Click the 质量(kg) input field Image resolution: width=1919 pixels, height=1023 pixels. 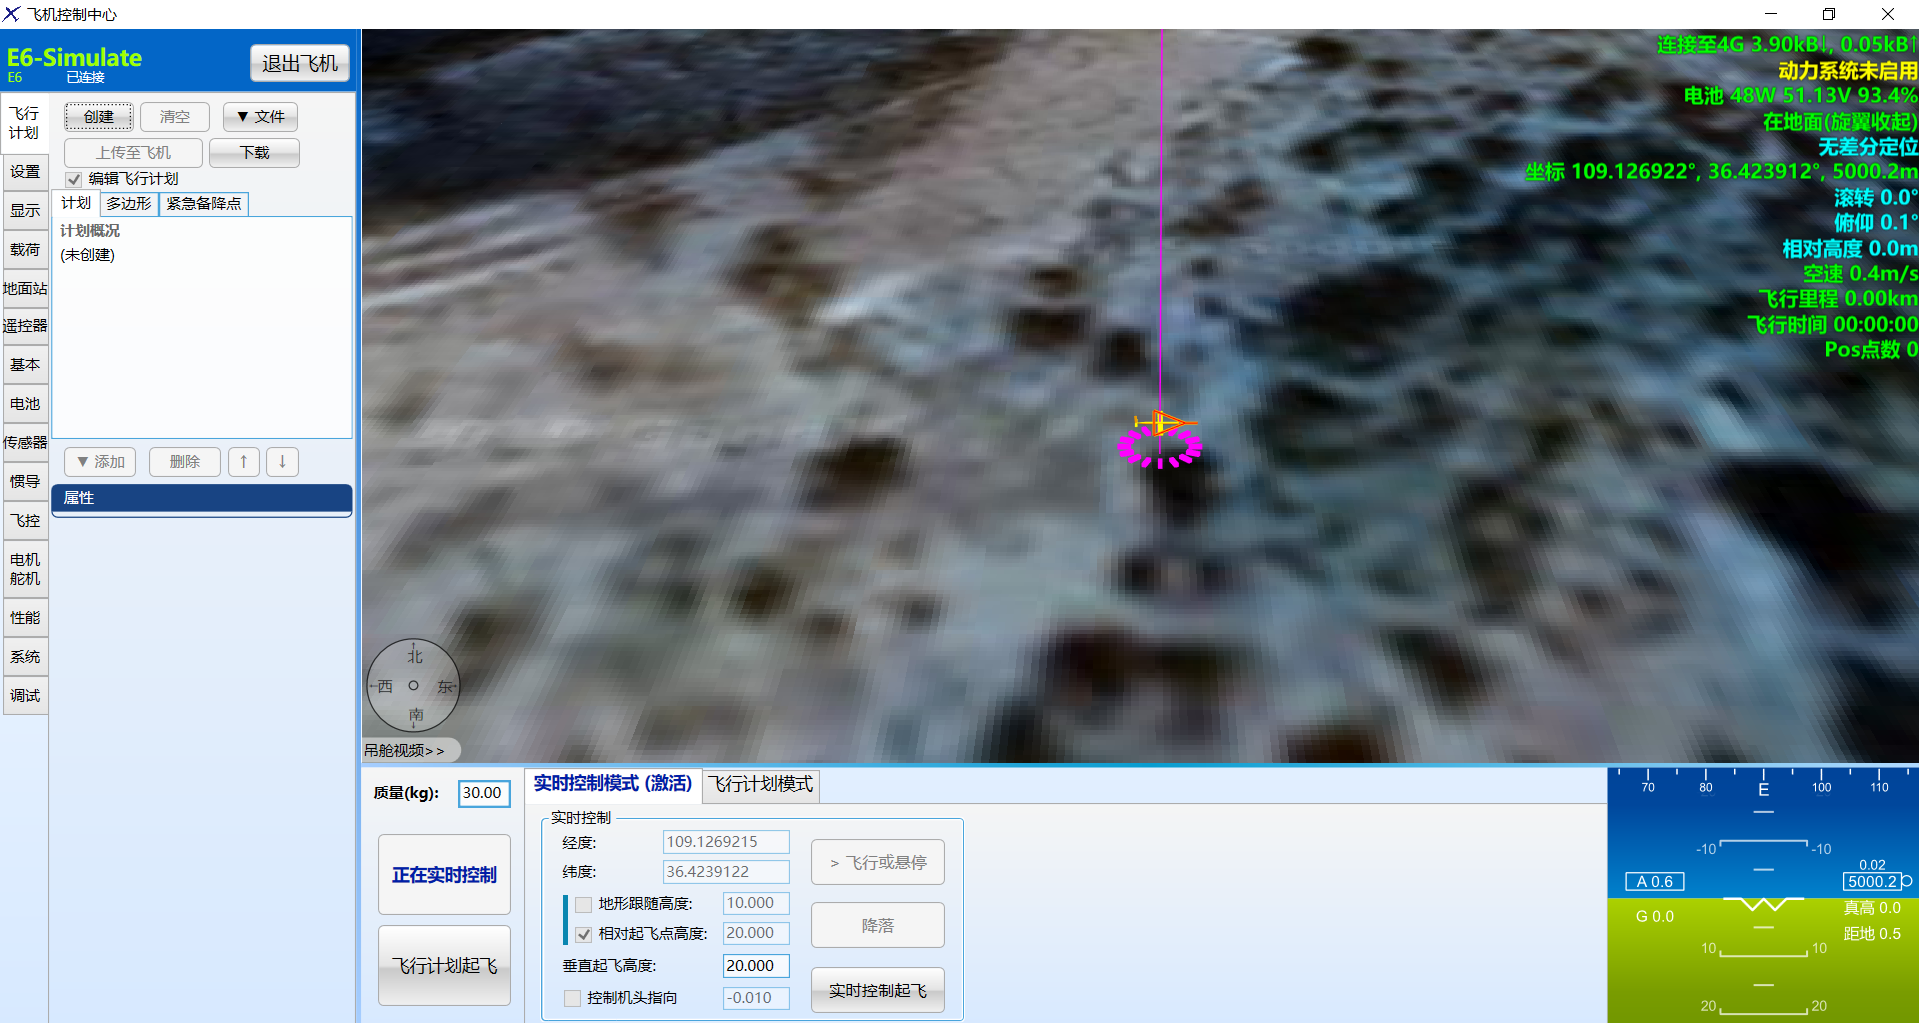[x=484, y=793]
